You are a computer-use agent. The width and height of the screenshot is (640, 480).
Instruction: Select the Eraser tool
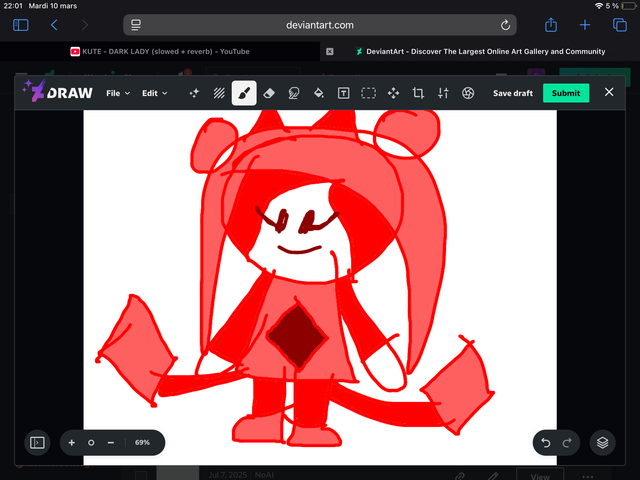click(x=268, y=93)
